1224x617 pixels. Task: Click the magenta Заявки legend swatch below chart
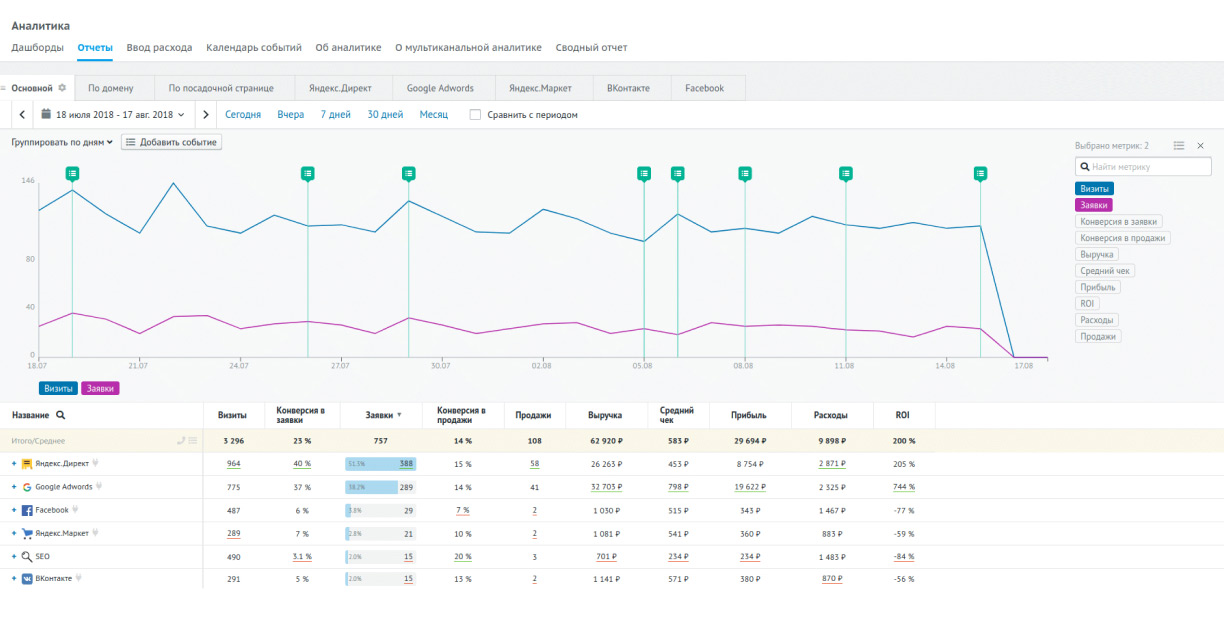click(100, 388)
